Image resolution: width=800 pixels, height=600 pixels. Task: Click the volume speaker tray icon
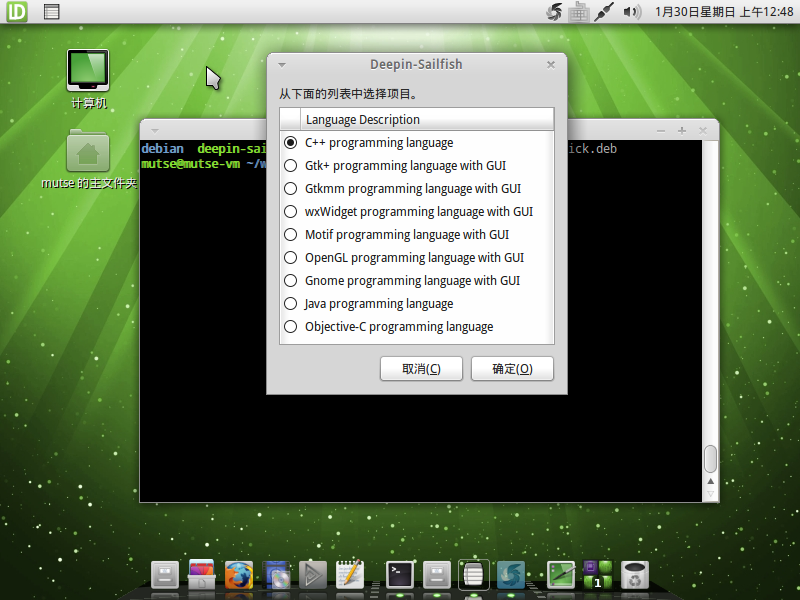(x=632, y=12)
